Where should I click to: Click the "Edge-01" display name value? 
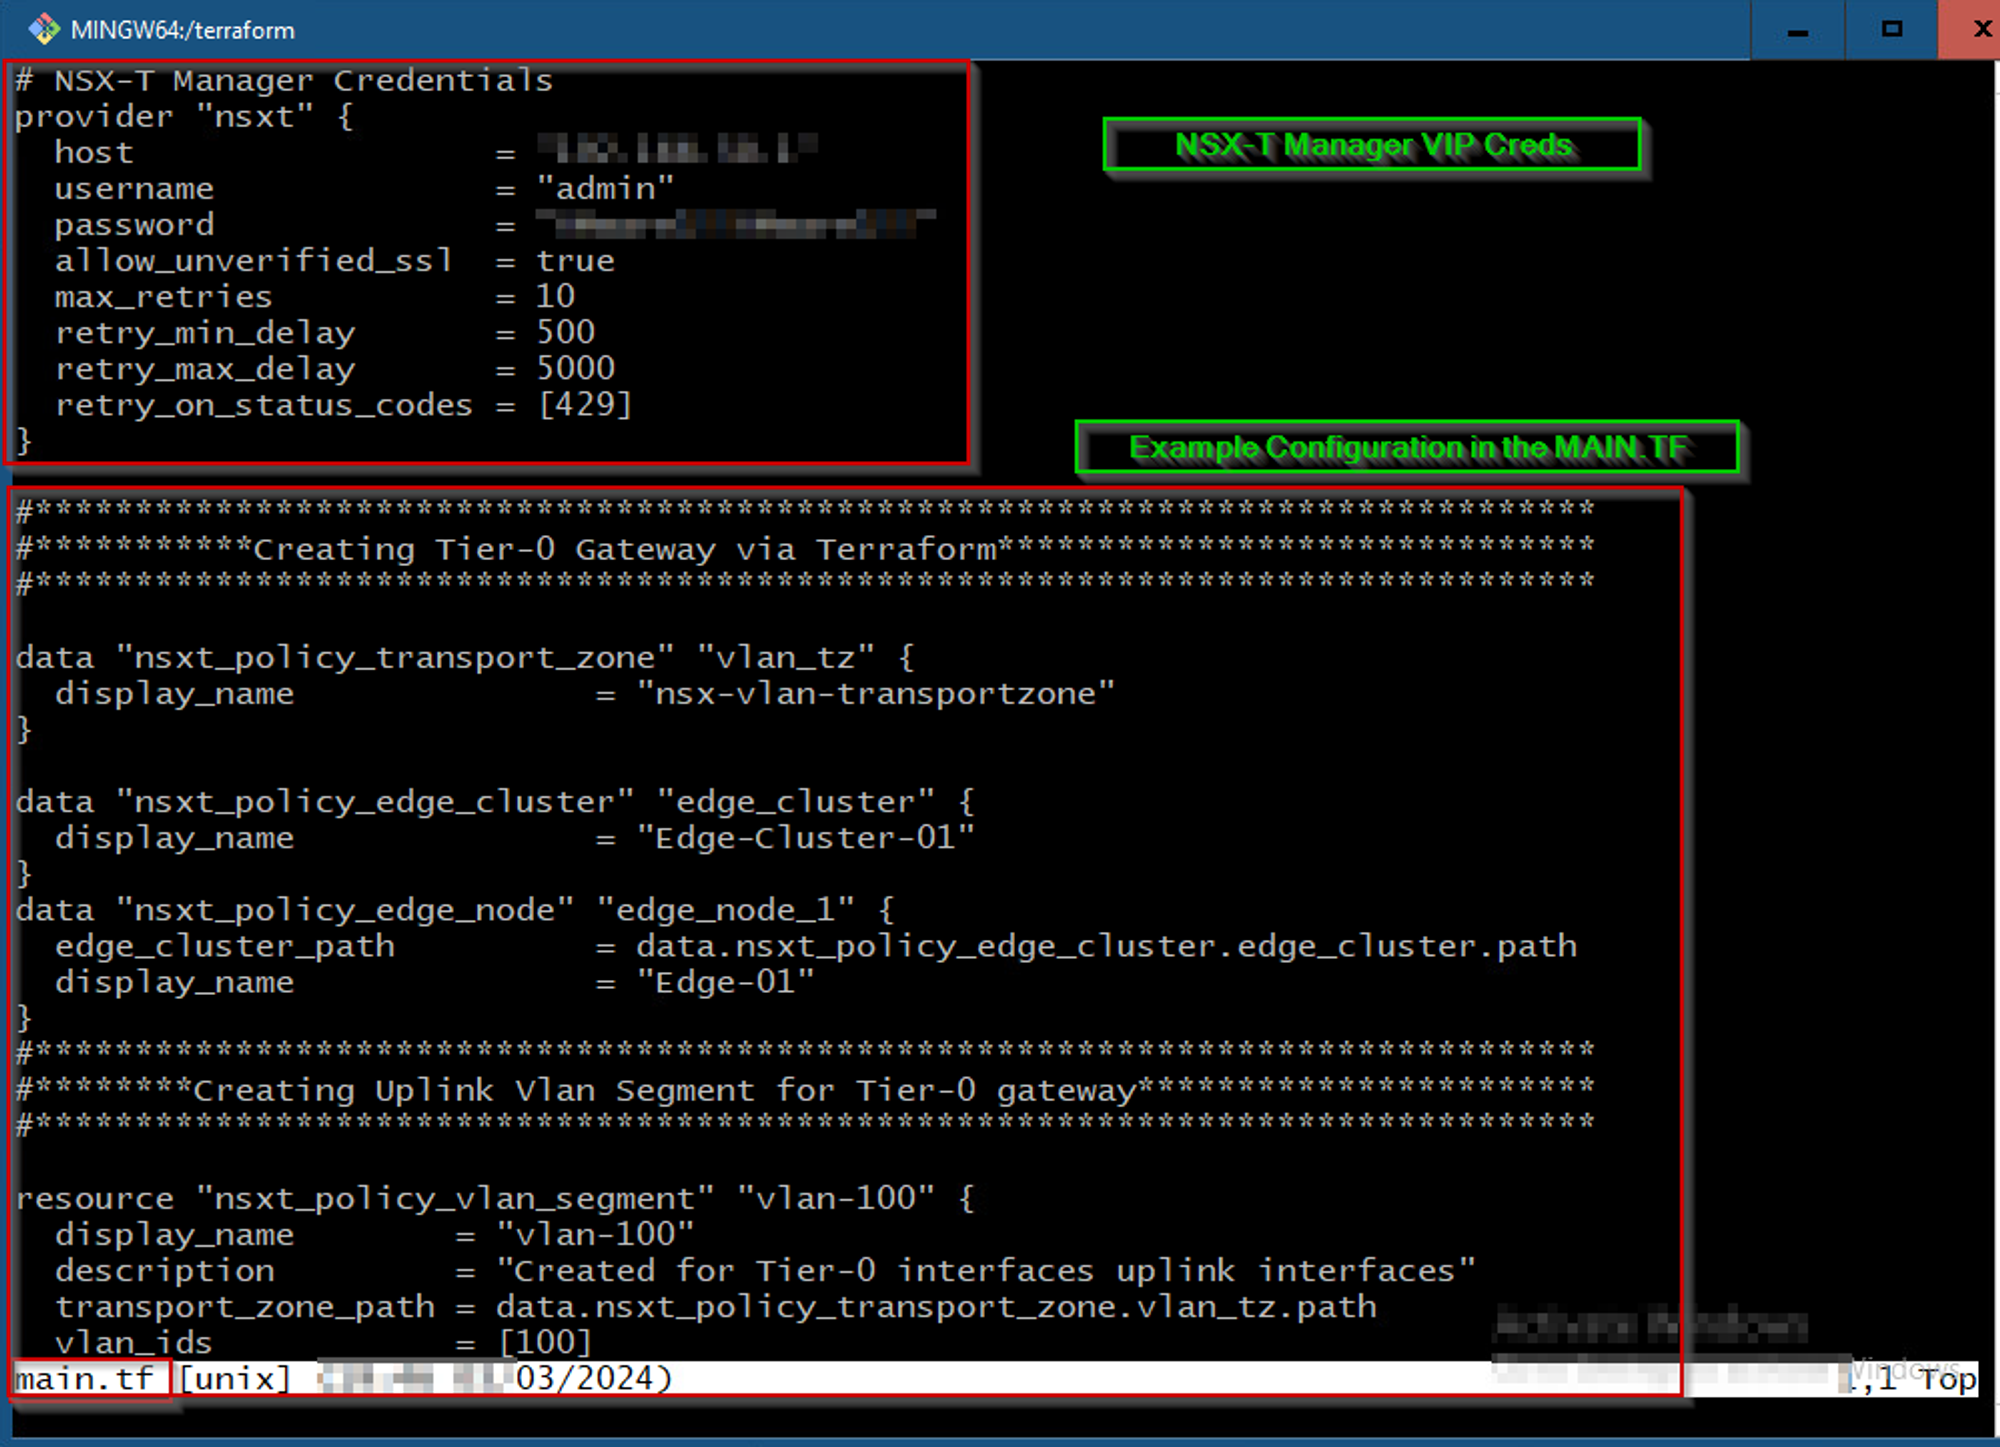point(725,982)
